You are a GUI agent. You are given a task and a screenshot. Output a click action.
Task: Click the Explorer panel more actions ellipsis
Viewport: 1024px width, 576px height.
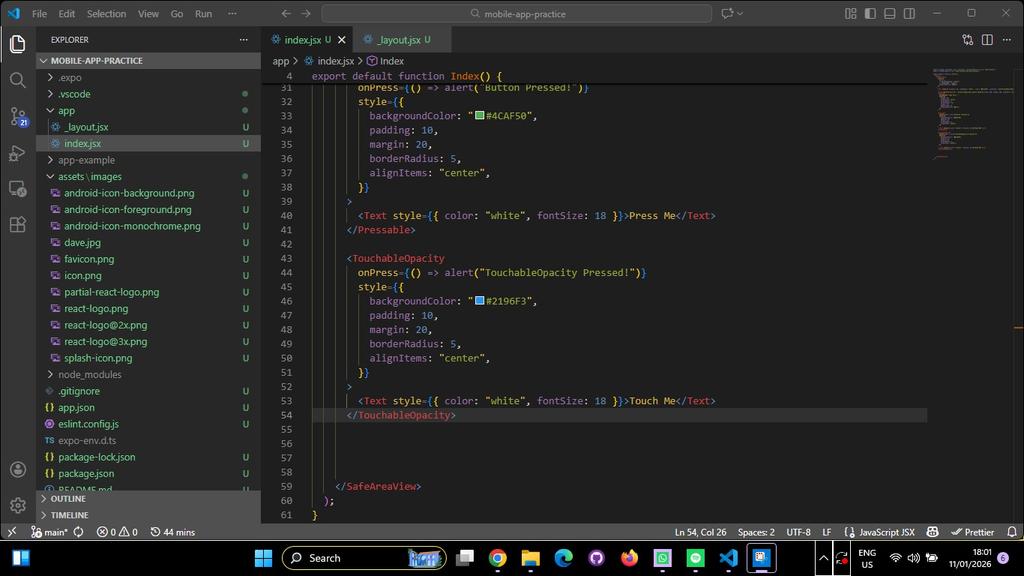(x=244, y=40)
